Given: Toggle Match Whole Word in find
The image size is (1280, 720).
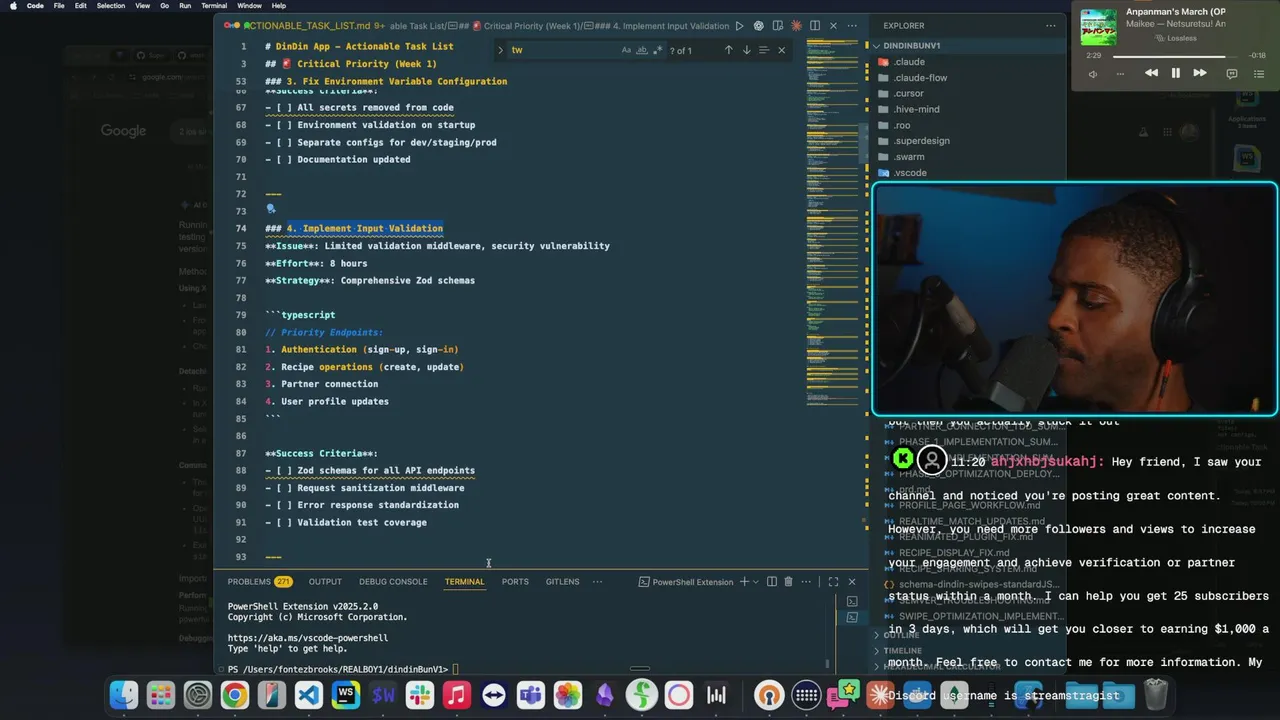Looking at the screenshot, I should [642, 50].
